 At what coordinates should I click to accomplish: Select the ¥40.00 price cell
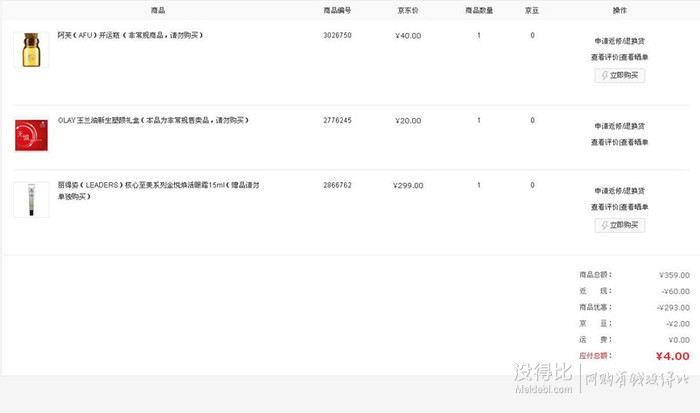click(408, 36)
